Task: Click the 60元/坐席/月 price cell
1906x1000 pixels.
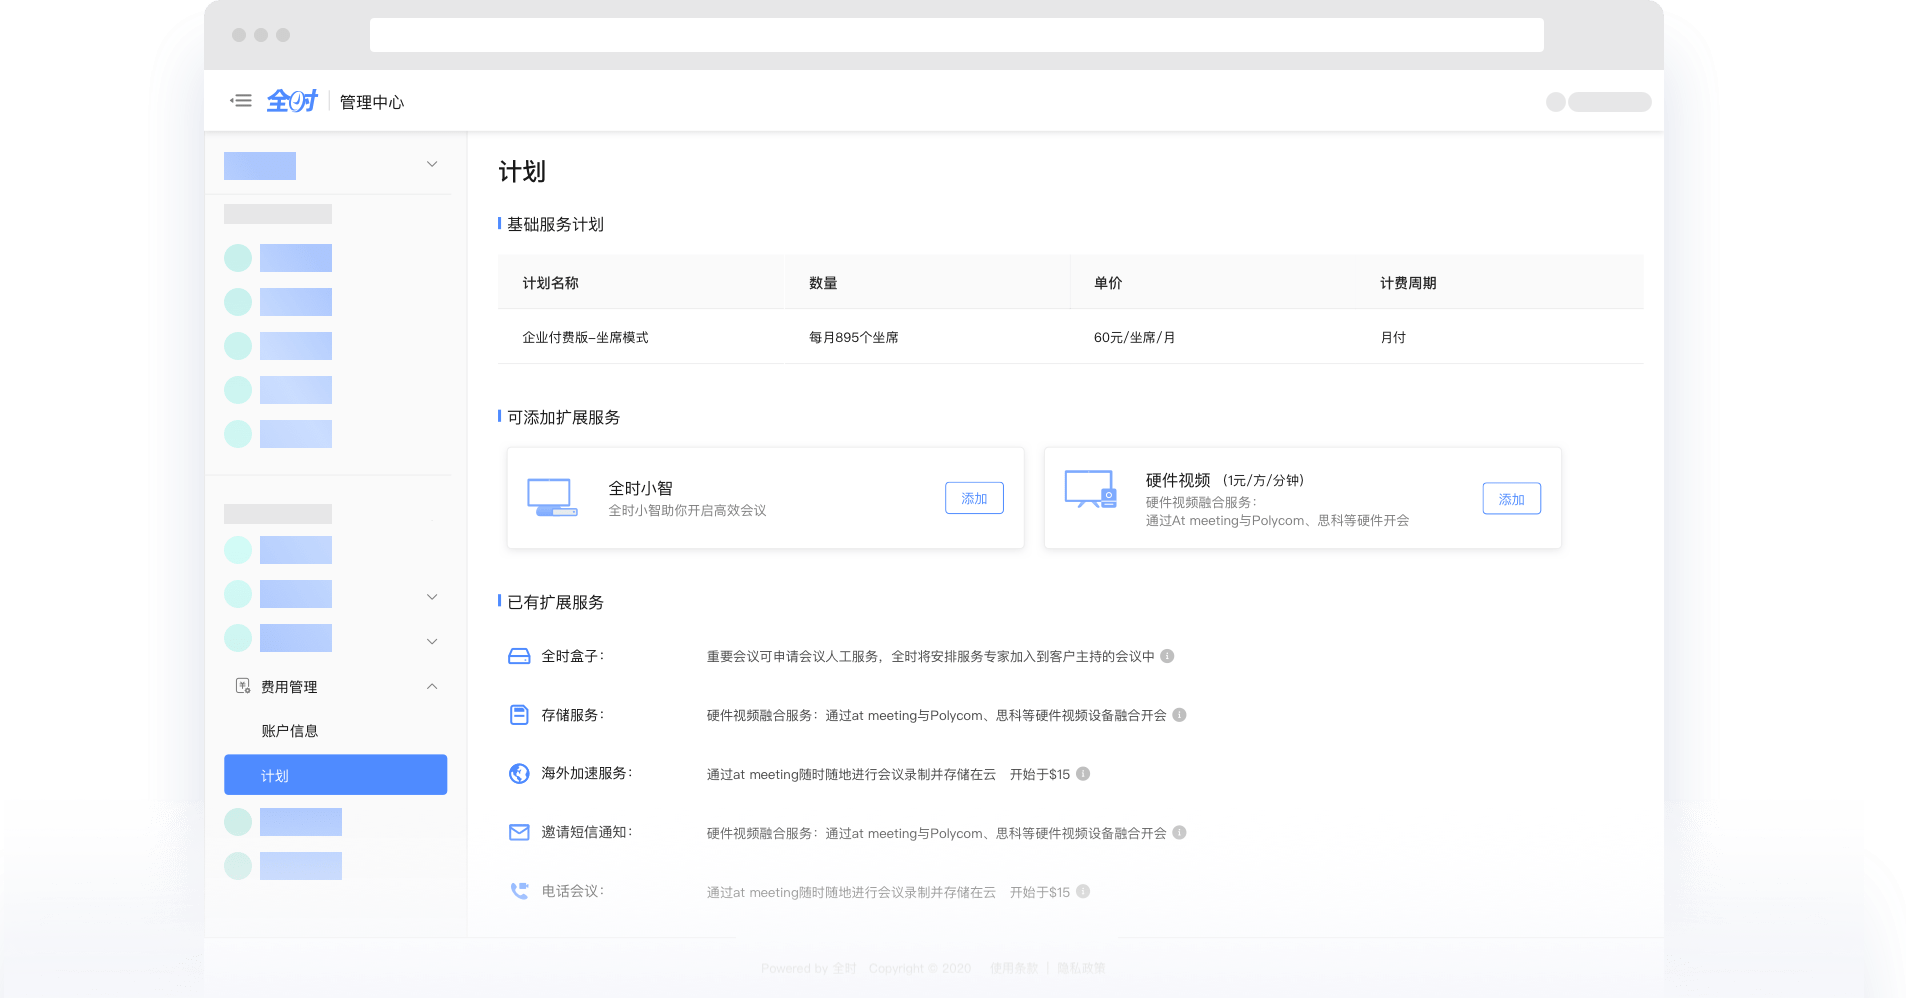Action: pos(1134,337)
